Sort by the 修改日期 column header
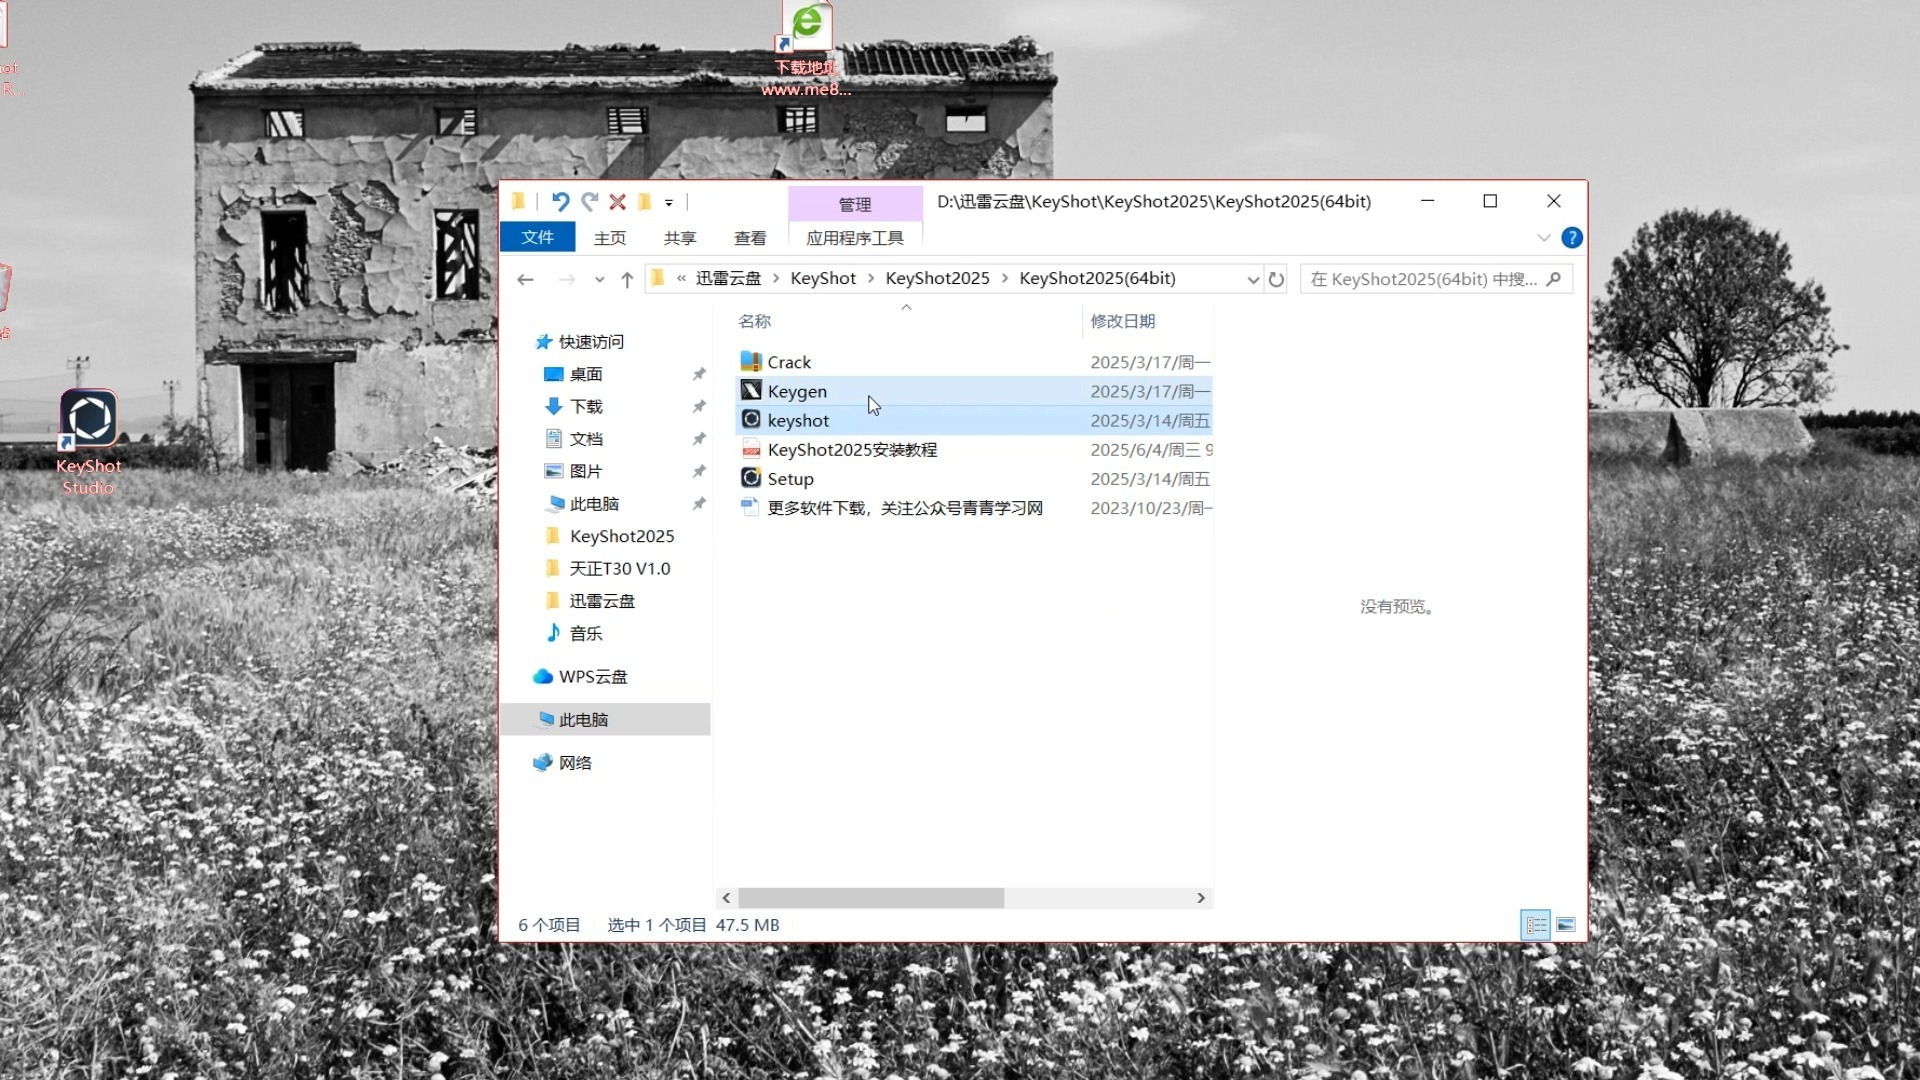Image resolution: width=1920 pixels, height=1080 pixels. [x=1123, y=321]
